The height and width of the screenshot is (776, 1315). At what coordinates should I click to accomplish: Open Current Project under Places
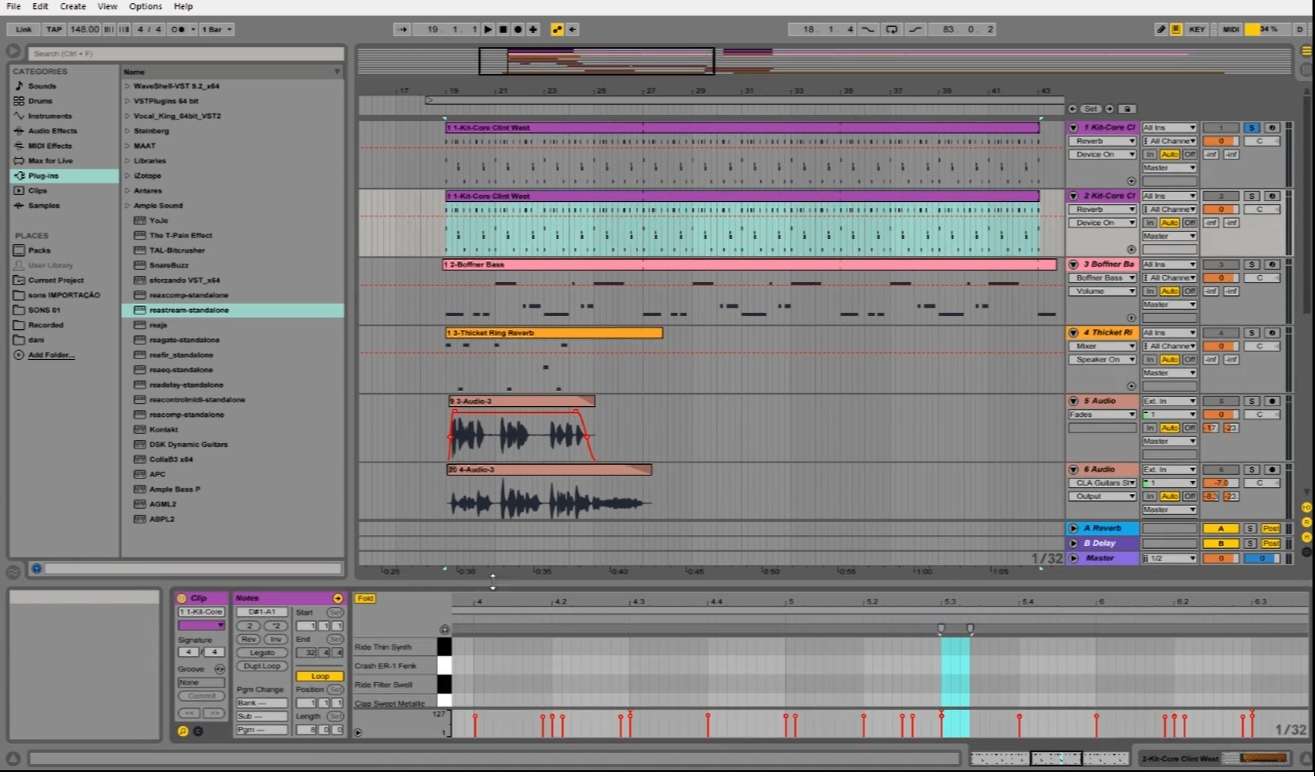(55, 280)
